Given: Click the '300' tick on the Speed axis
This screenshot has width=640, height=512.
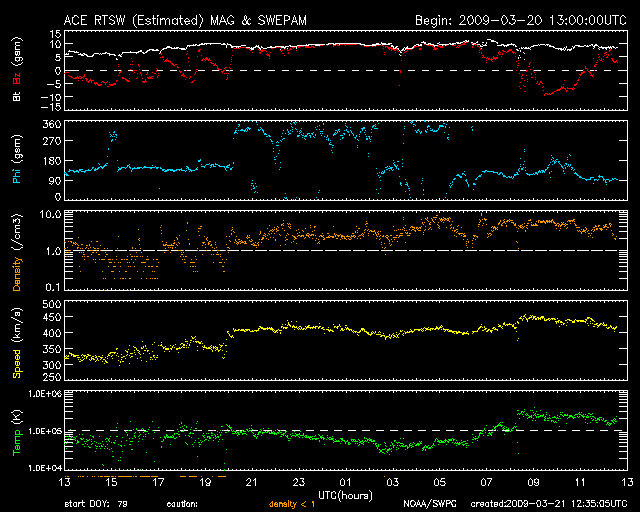Looking at the screenshot, I should point(52,365).
